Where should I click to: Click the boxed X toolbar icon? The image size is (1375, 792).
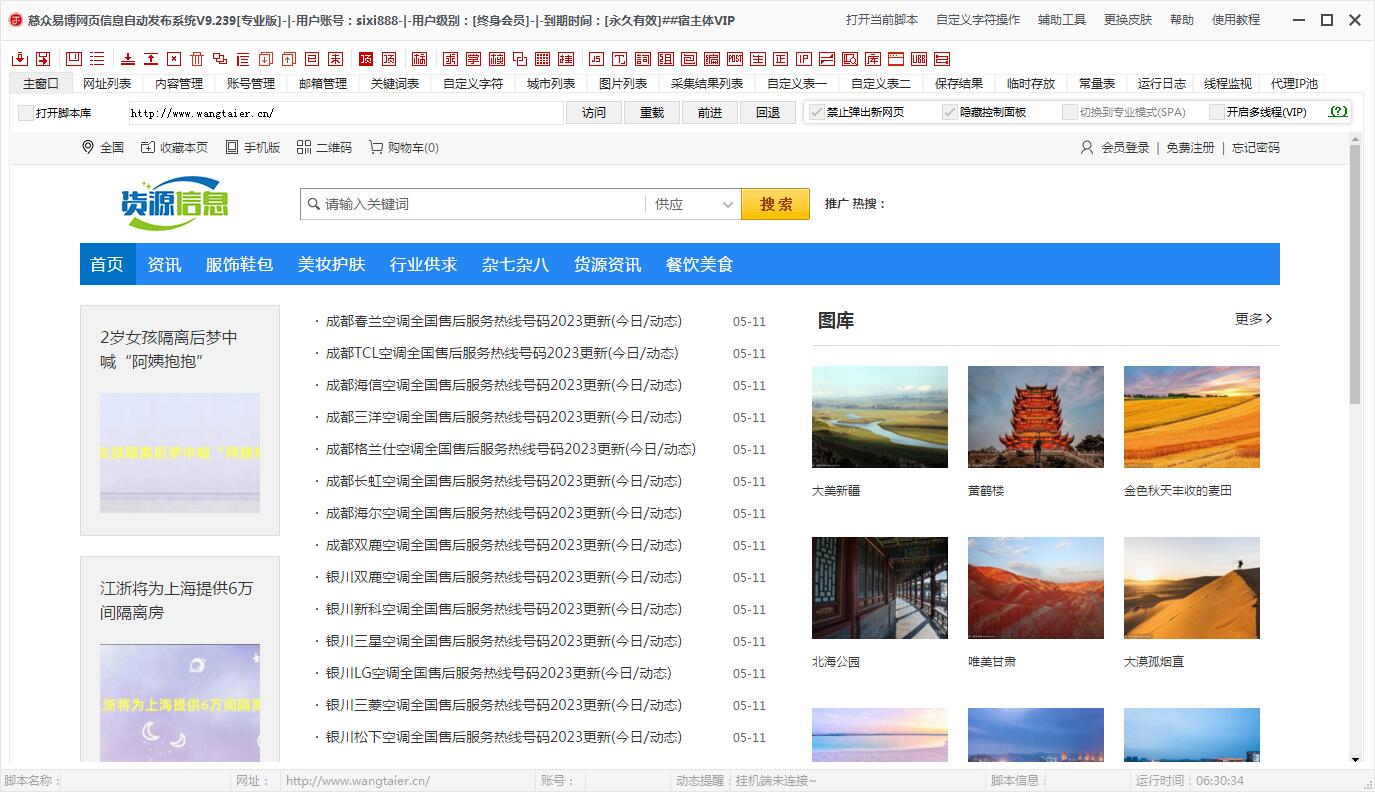coord(174,59)
